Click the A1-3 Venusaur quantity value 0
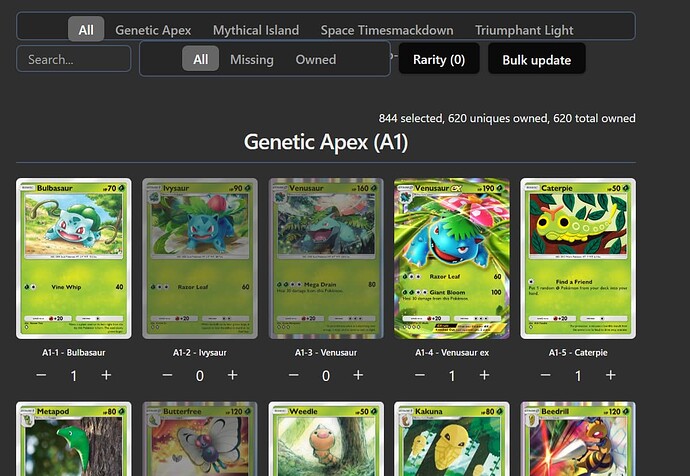The width and height of the screenshot is (690, 476). [326, 376]
